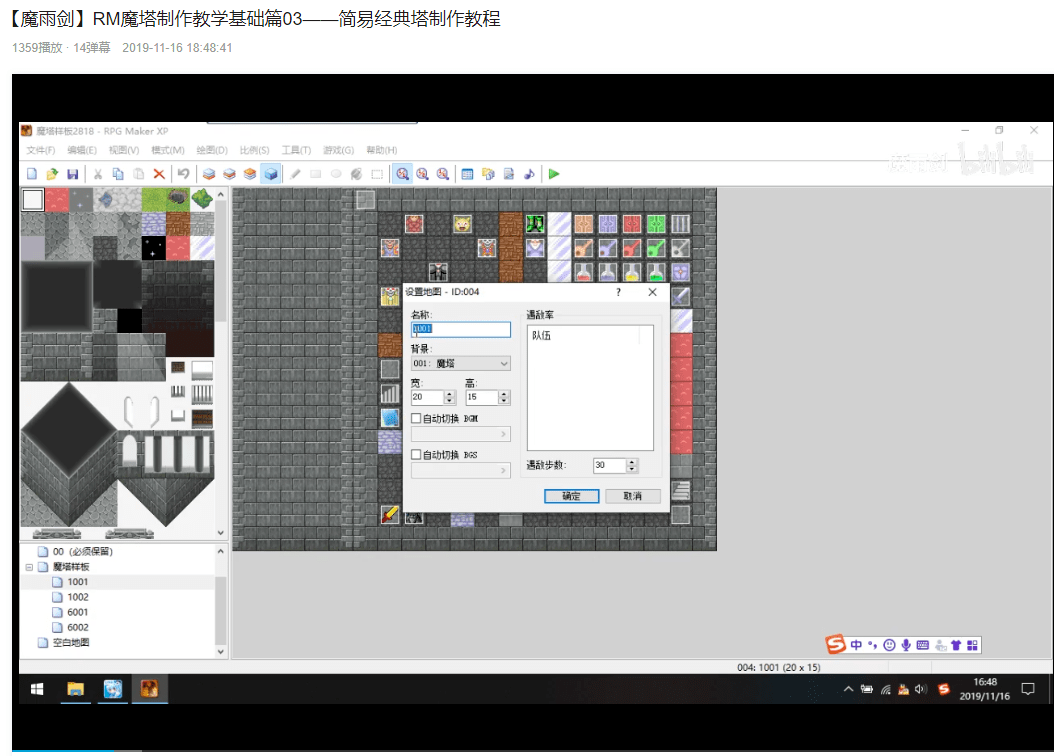
Task: Click the New Project toolbar icon
Action: pos(32,174)
